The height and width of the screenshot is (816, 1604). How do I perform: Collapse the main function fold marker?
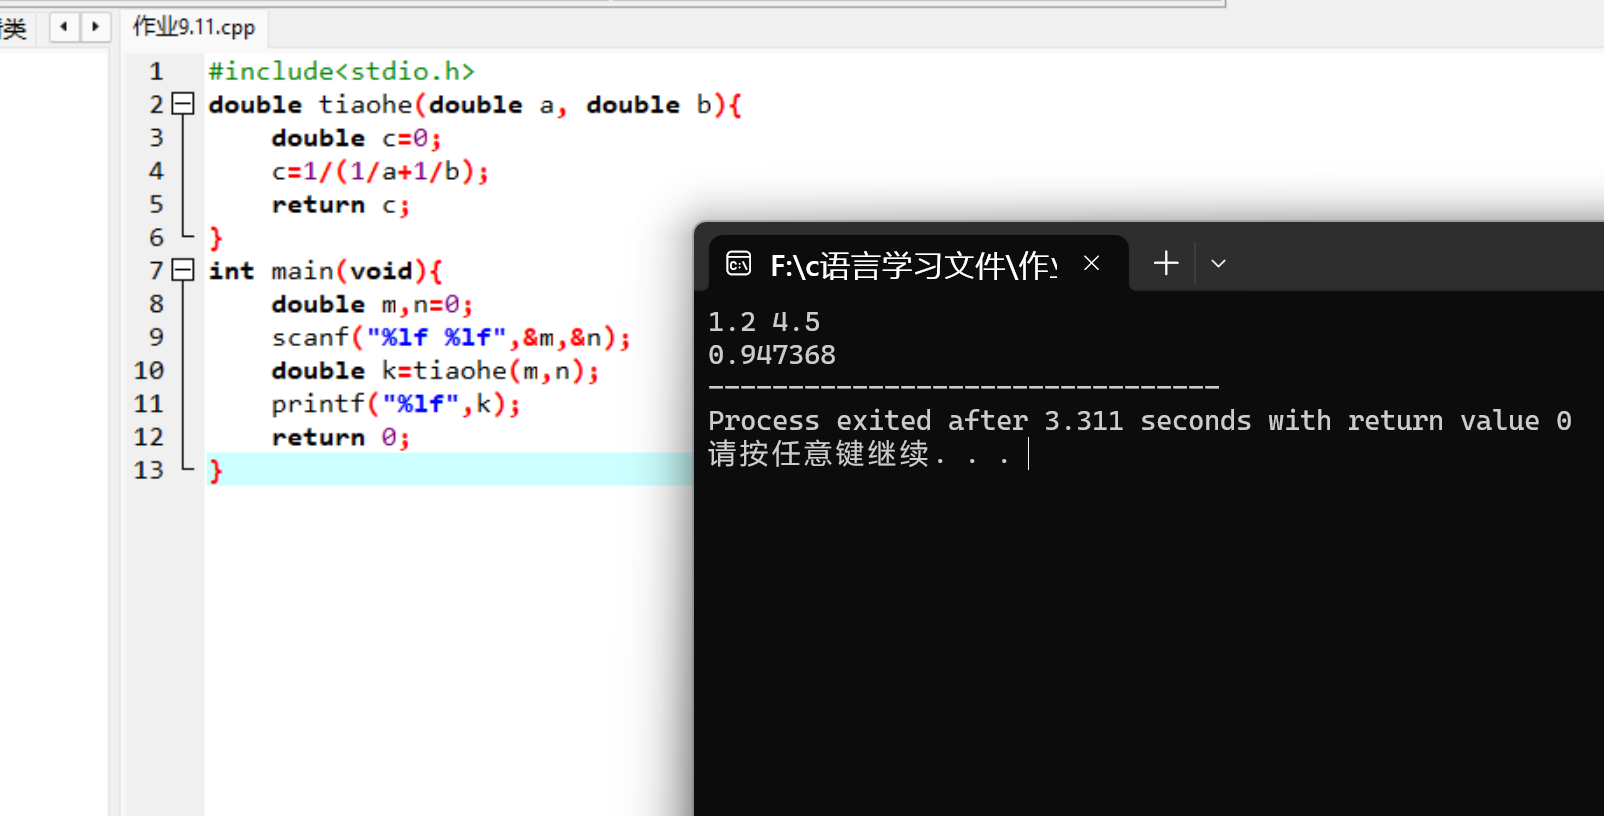pos(183,269)
